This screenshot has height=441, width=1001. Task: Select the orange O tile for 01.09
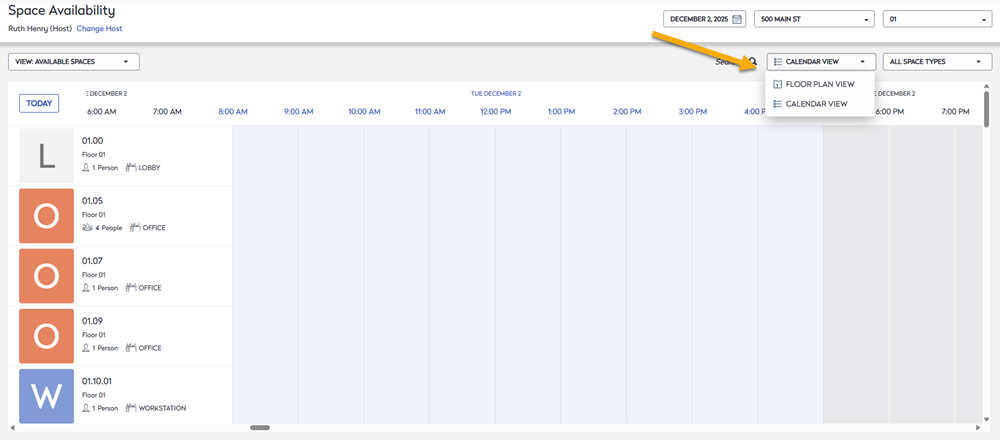(47, 336)
